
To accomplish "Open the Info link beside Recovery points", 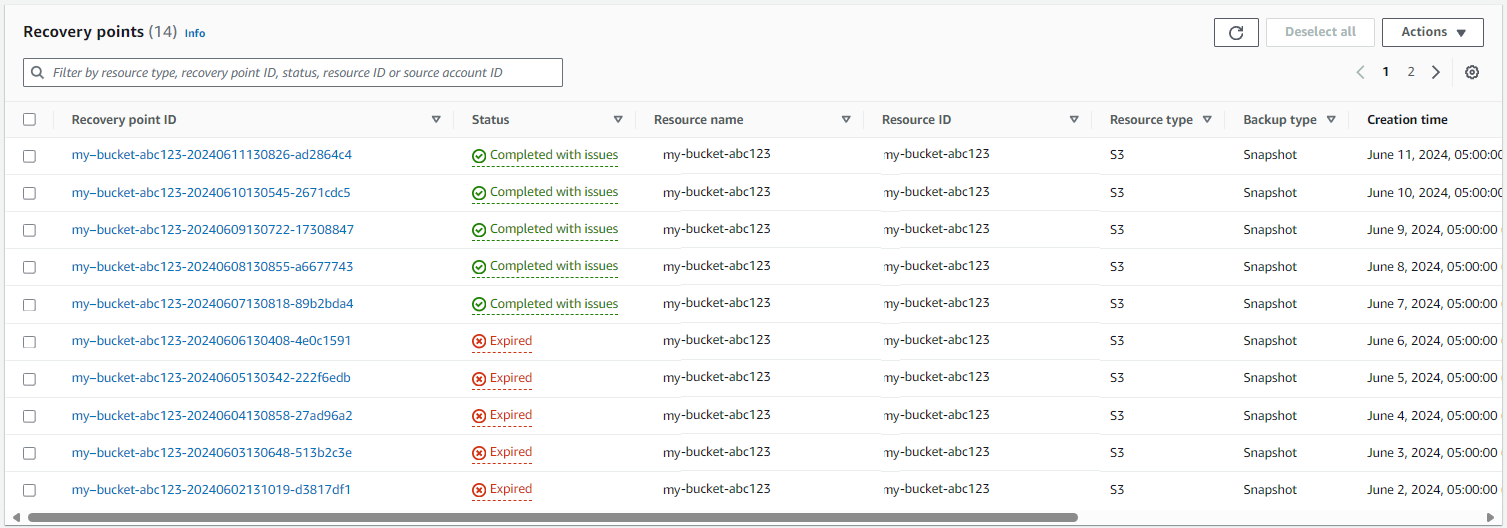I will (x=195, y=33).
